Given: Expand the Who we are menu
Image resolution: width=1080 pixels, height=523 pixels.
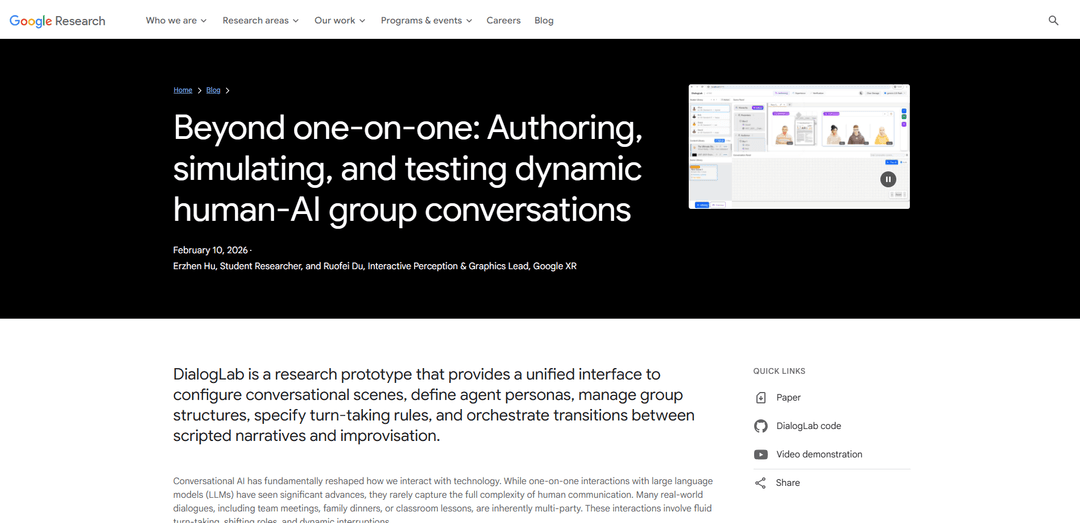Looking at the screenshot, I should coord(176,20).
